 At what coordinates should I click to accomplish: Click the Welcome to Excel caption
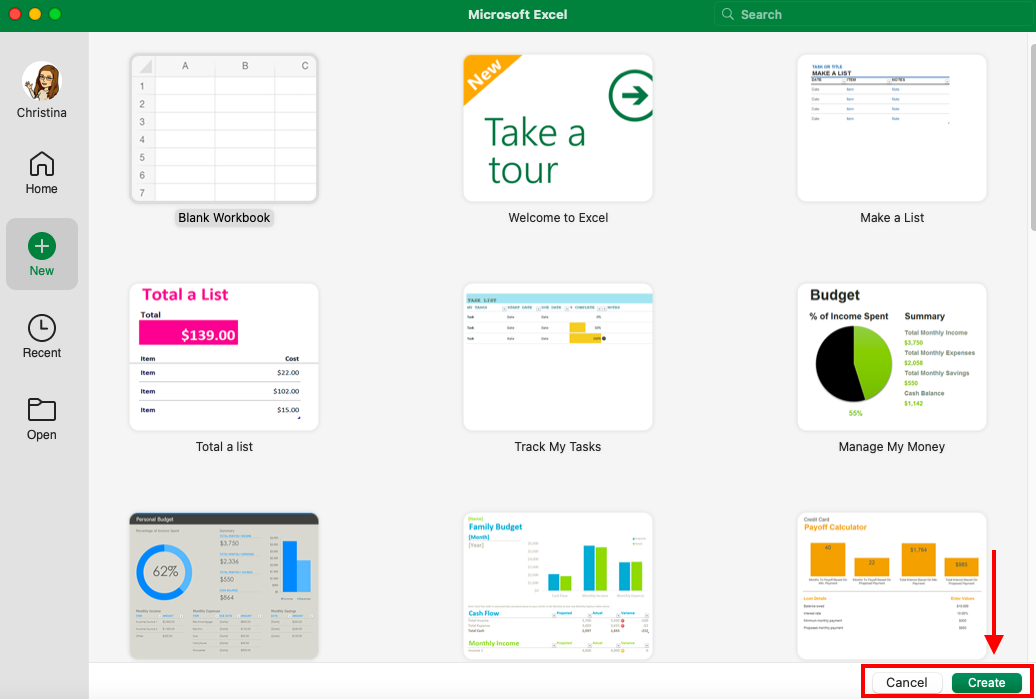pos(558,218)
